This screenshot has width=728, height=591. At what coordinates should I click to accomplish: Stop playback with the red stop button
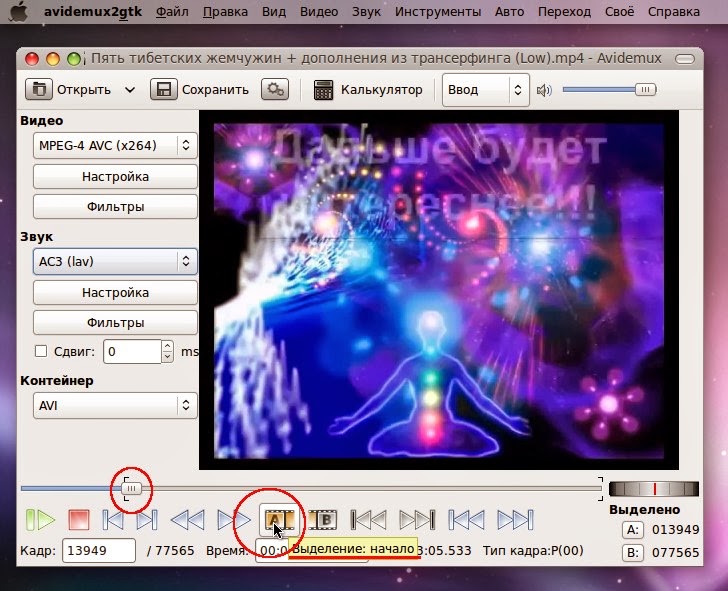pyautogui.click(x=78, y=520)
